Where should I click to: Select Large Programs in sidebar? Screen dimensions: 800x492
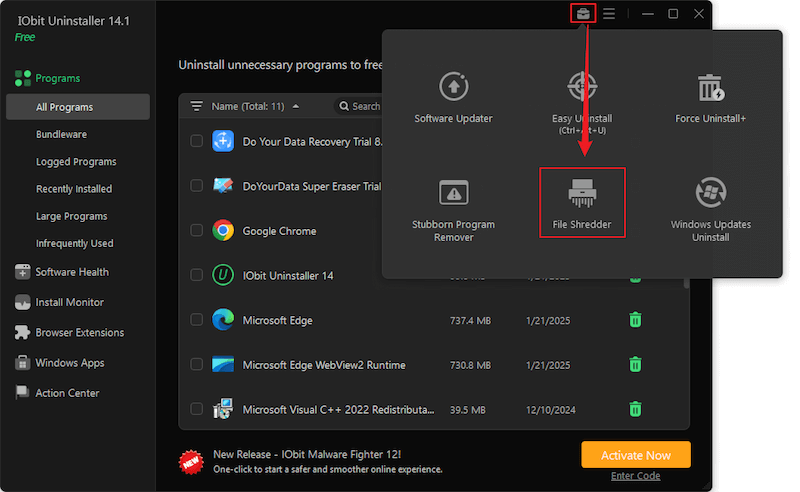click(x=71, y=216)
